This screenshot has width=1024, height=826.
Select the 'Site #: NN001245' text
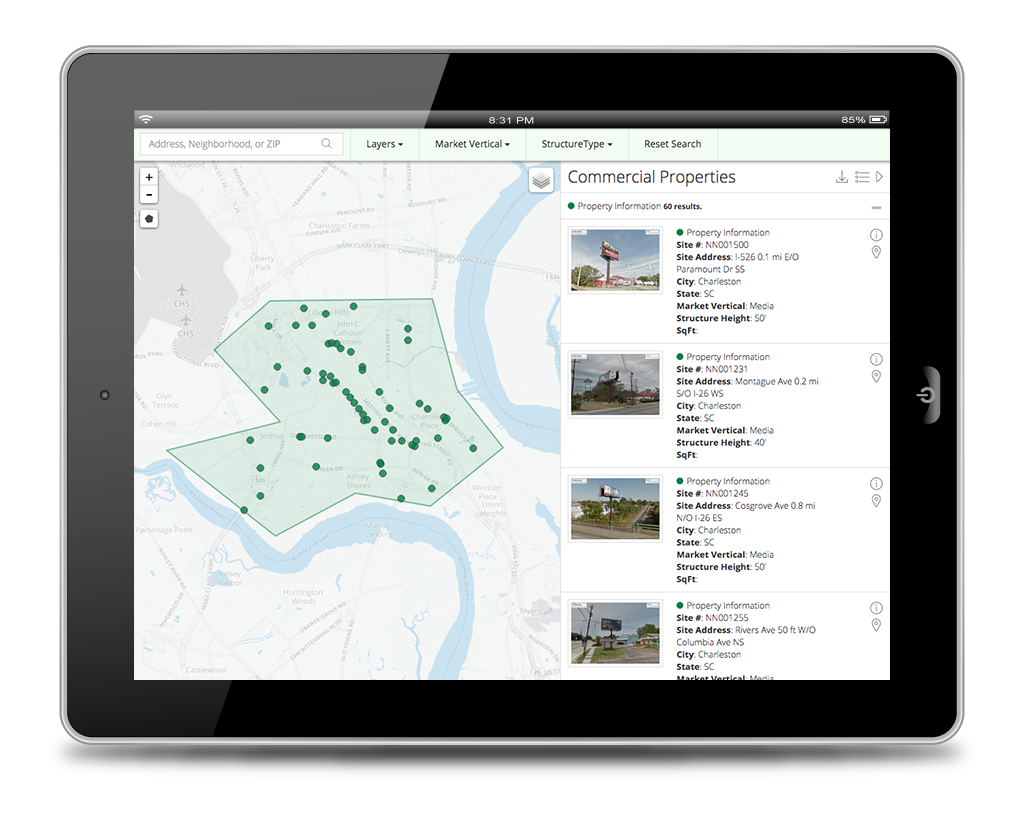[x=712, y=494]
